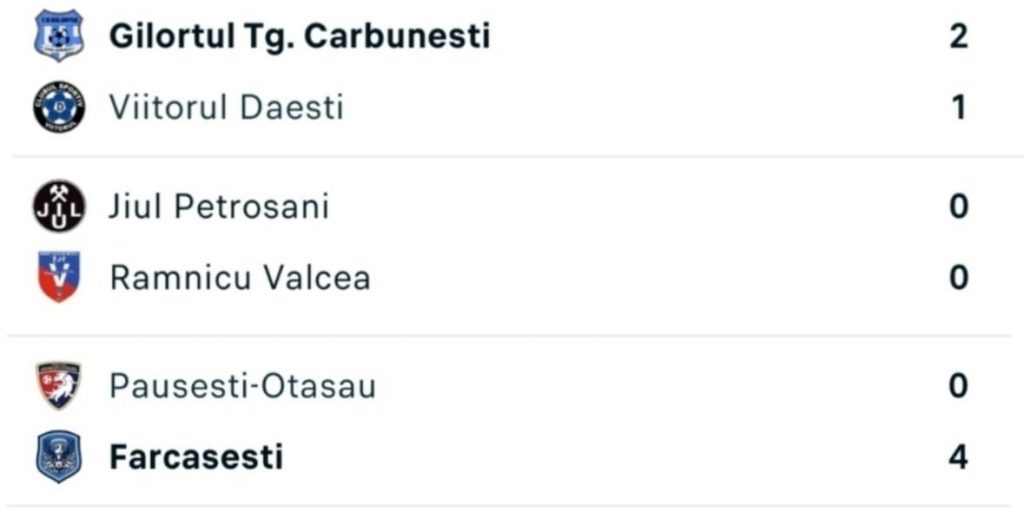Open the Pausesti-Otasau vs Farcasesti match
The width and height of the screenshot is (1024, 512).
click(x=512, y=421)
